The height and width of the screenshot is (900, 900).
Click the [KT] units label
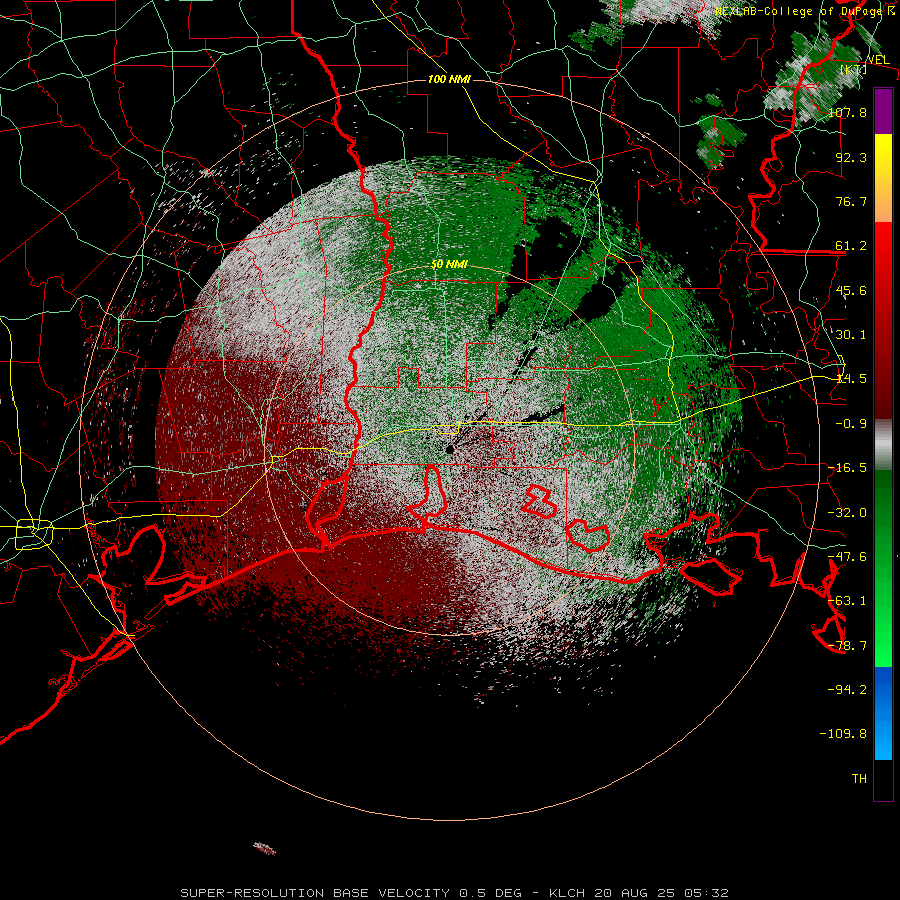854,69
